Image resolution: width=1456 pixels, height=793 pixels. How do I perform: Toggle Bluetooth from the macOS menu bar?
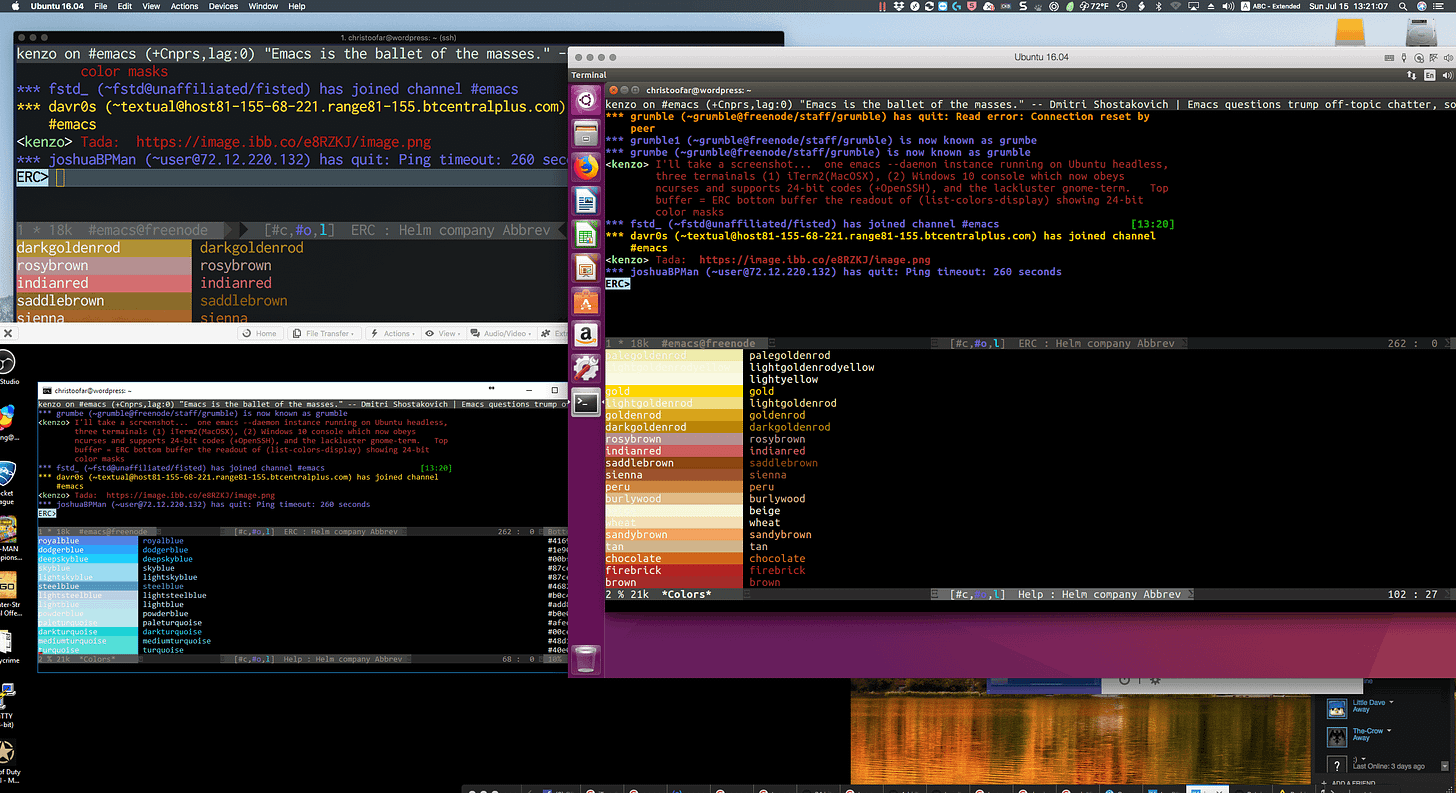(x=1158, y=6)
